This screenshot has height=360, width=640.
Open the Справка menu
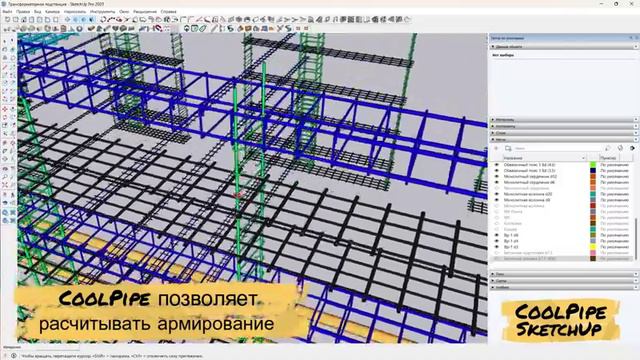coord(168,11)
